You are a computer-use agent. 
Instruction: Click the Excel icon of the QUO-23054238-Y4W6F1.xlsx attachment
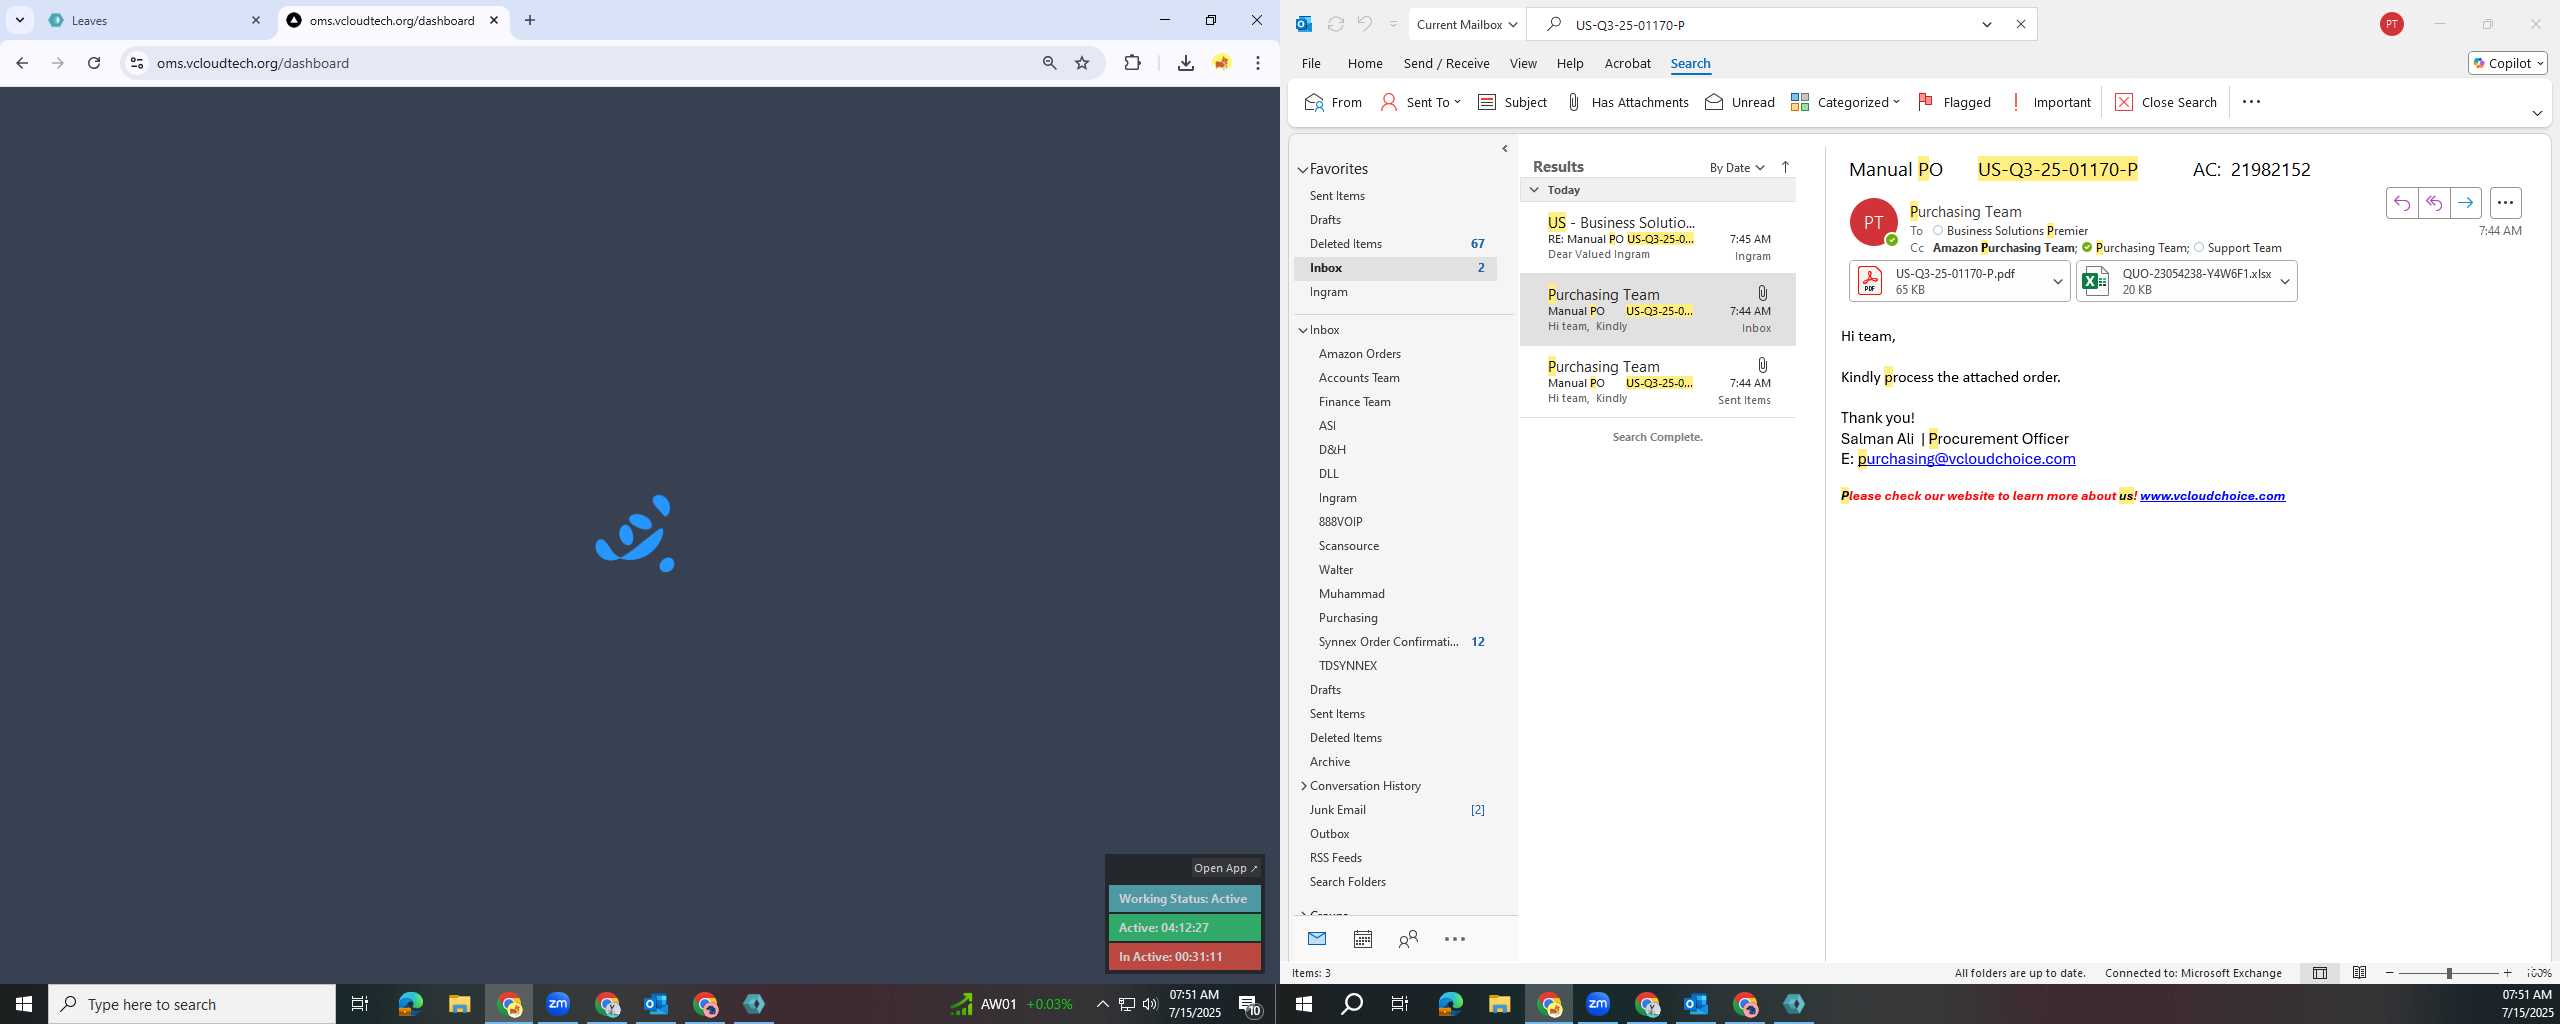click(x=2096, y=281)
